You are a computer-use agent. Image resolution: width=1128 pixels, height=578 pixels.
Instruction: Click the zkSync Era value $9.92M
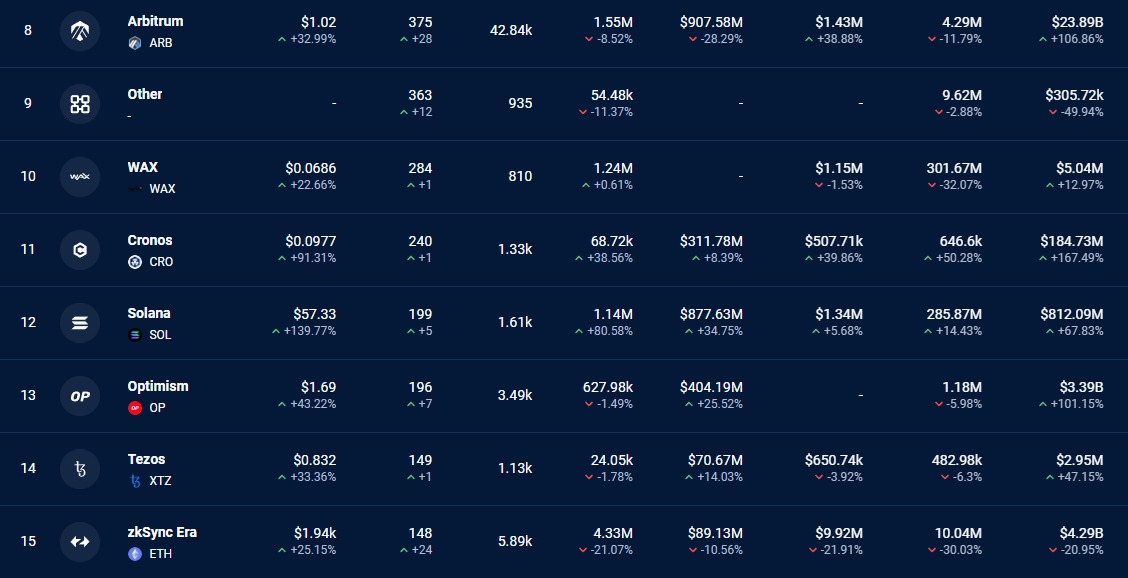tap(839, 533)
